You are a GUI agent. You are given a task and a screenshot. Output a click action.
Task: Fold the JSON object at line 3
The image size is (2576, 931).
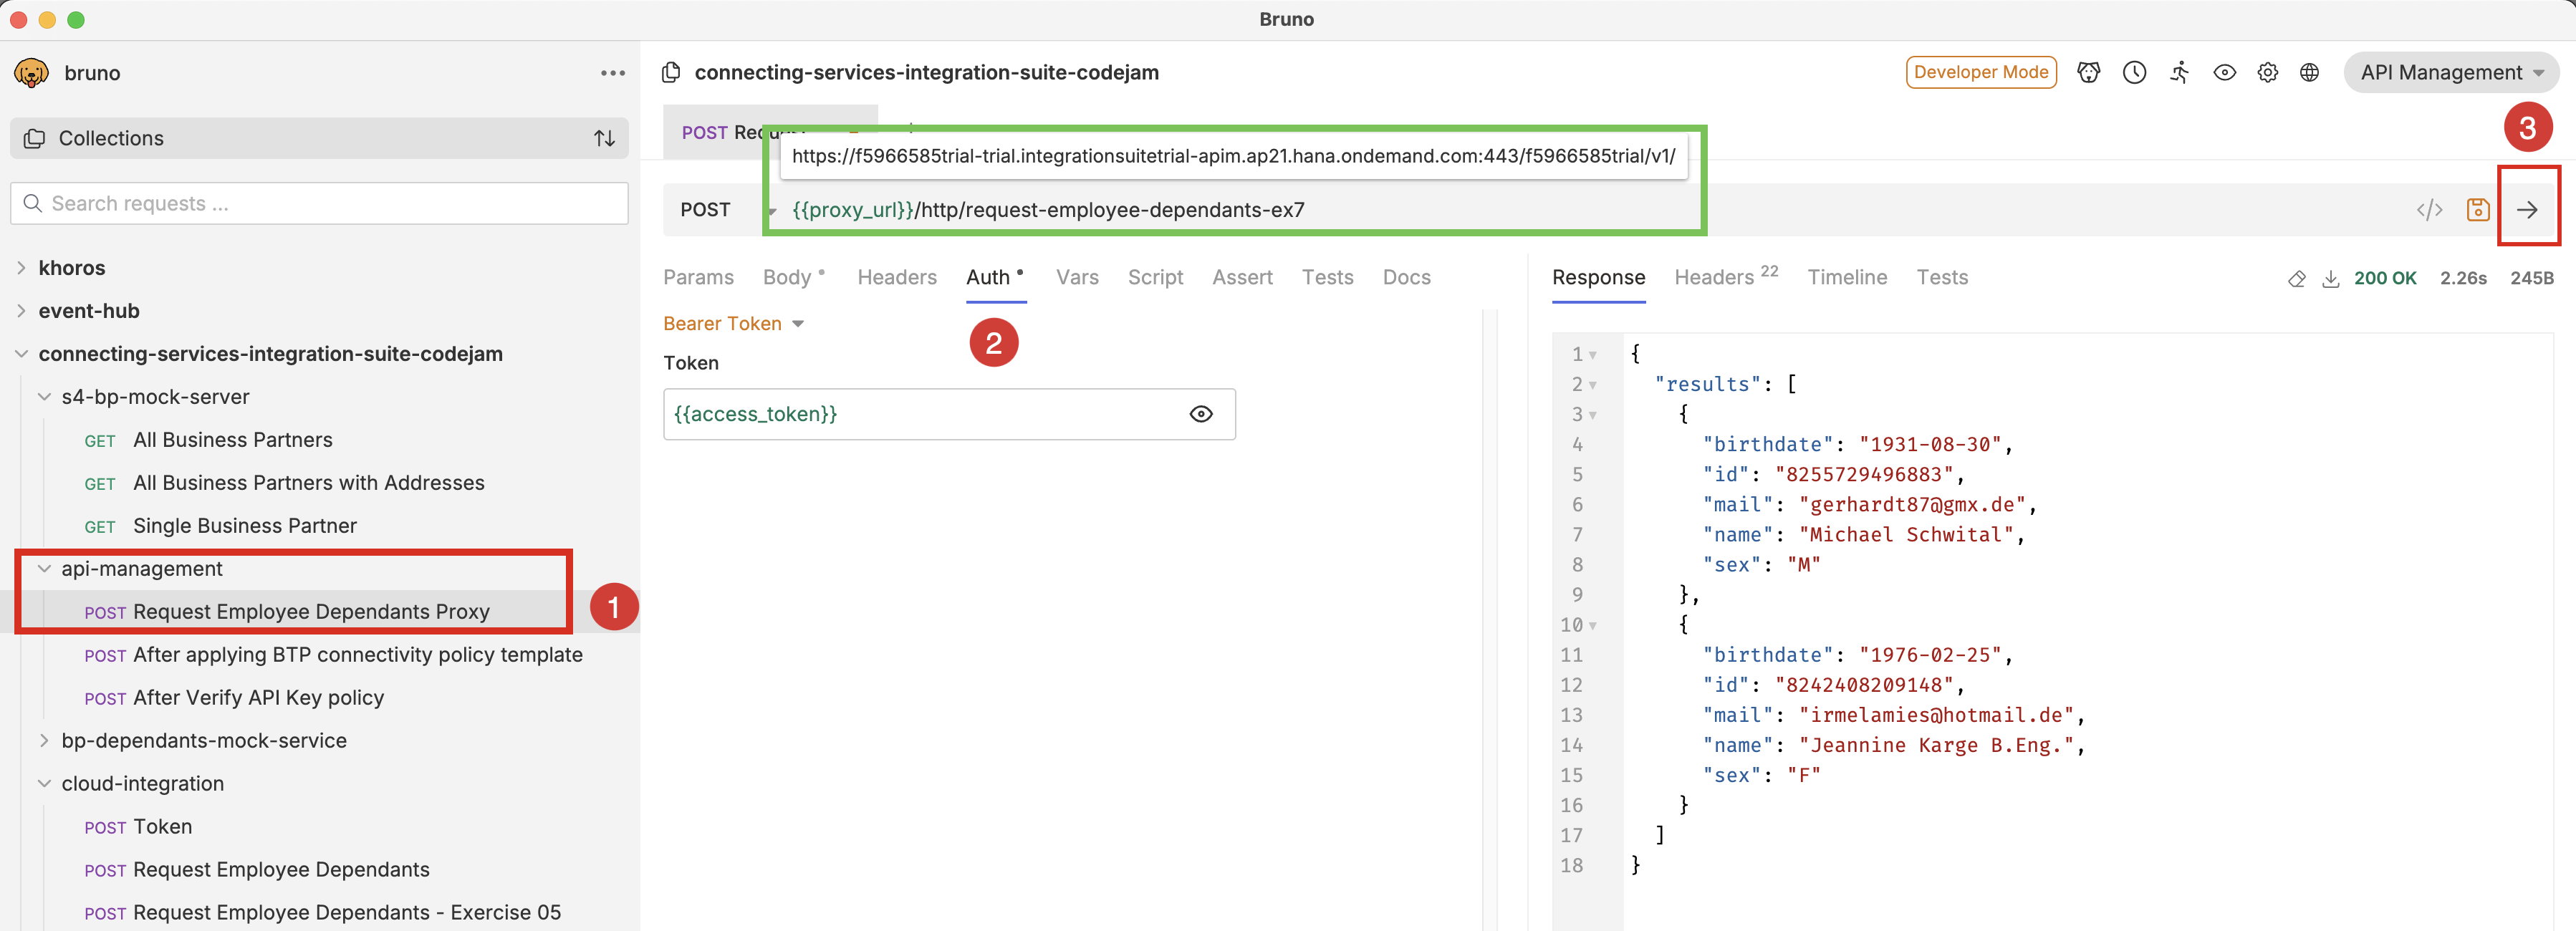(x=1593, y=415)
